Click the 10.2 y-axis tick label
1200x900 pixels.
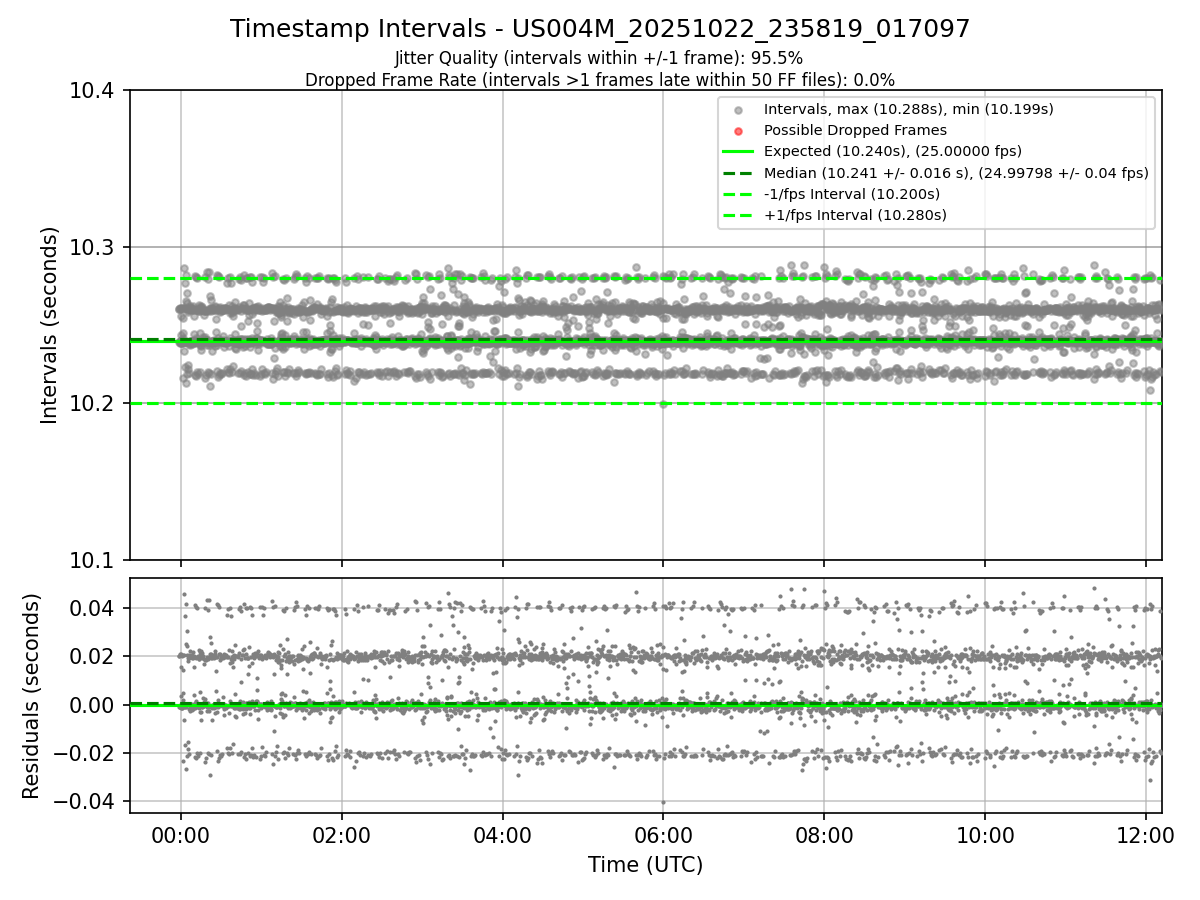pos(94,404)
